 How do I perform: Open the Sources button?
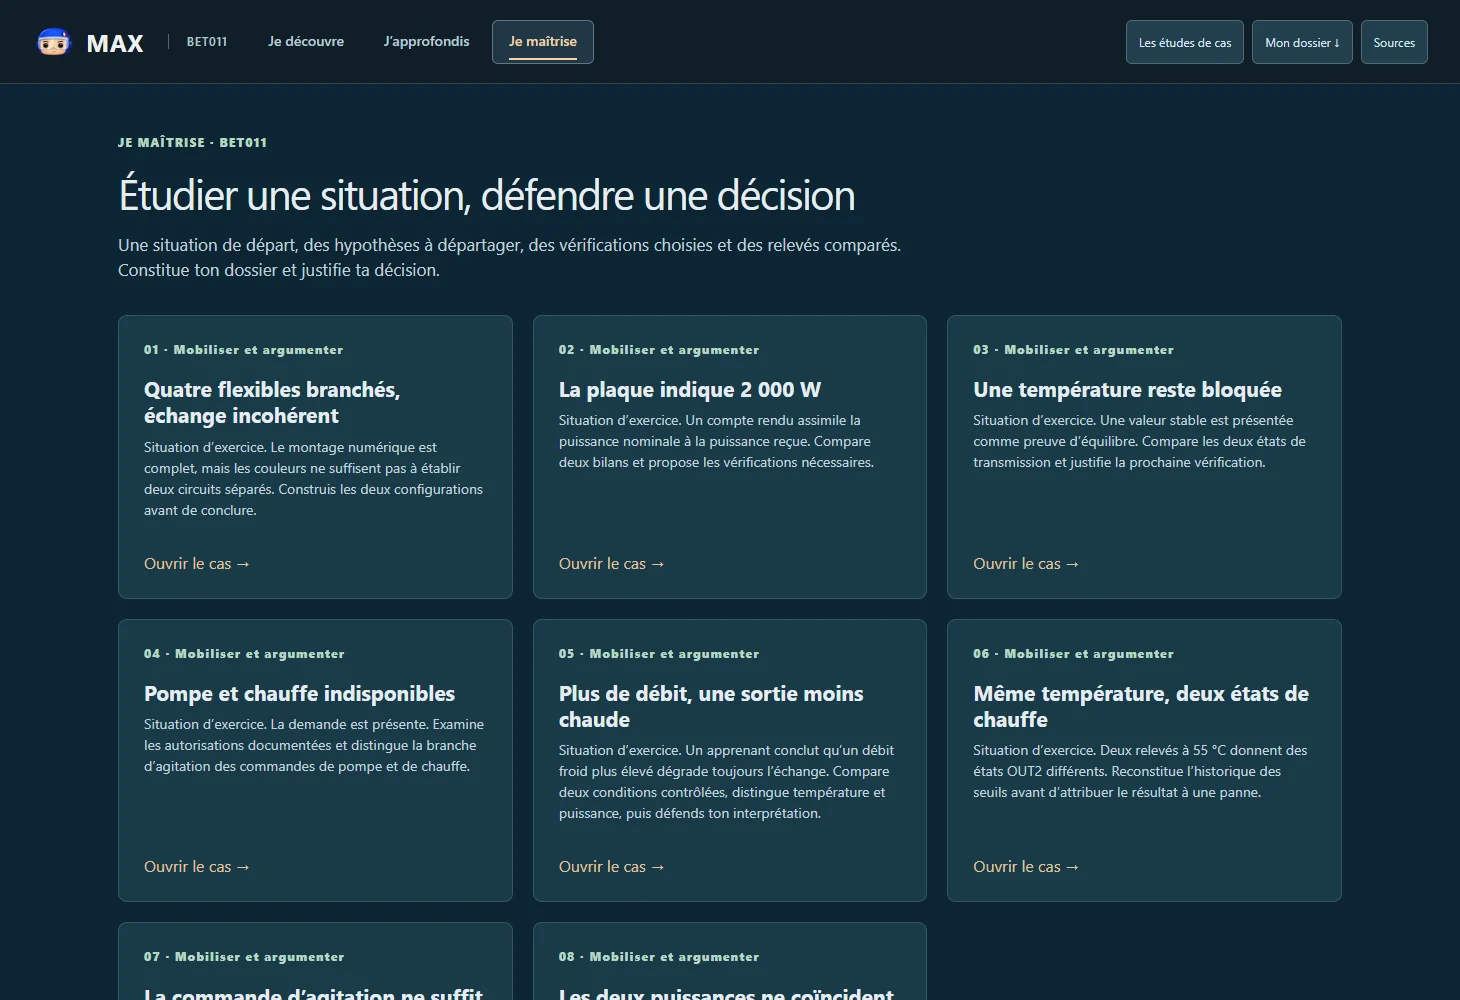(1394, 42)
